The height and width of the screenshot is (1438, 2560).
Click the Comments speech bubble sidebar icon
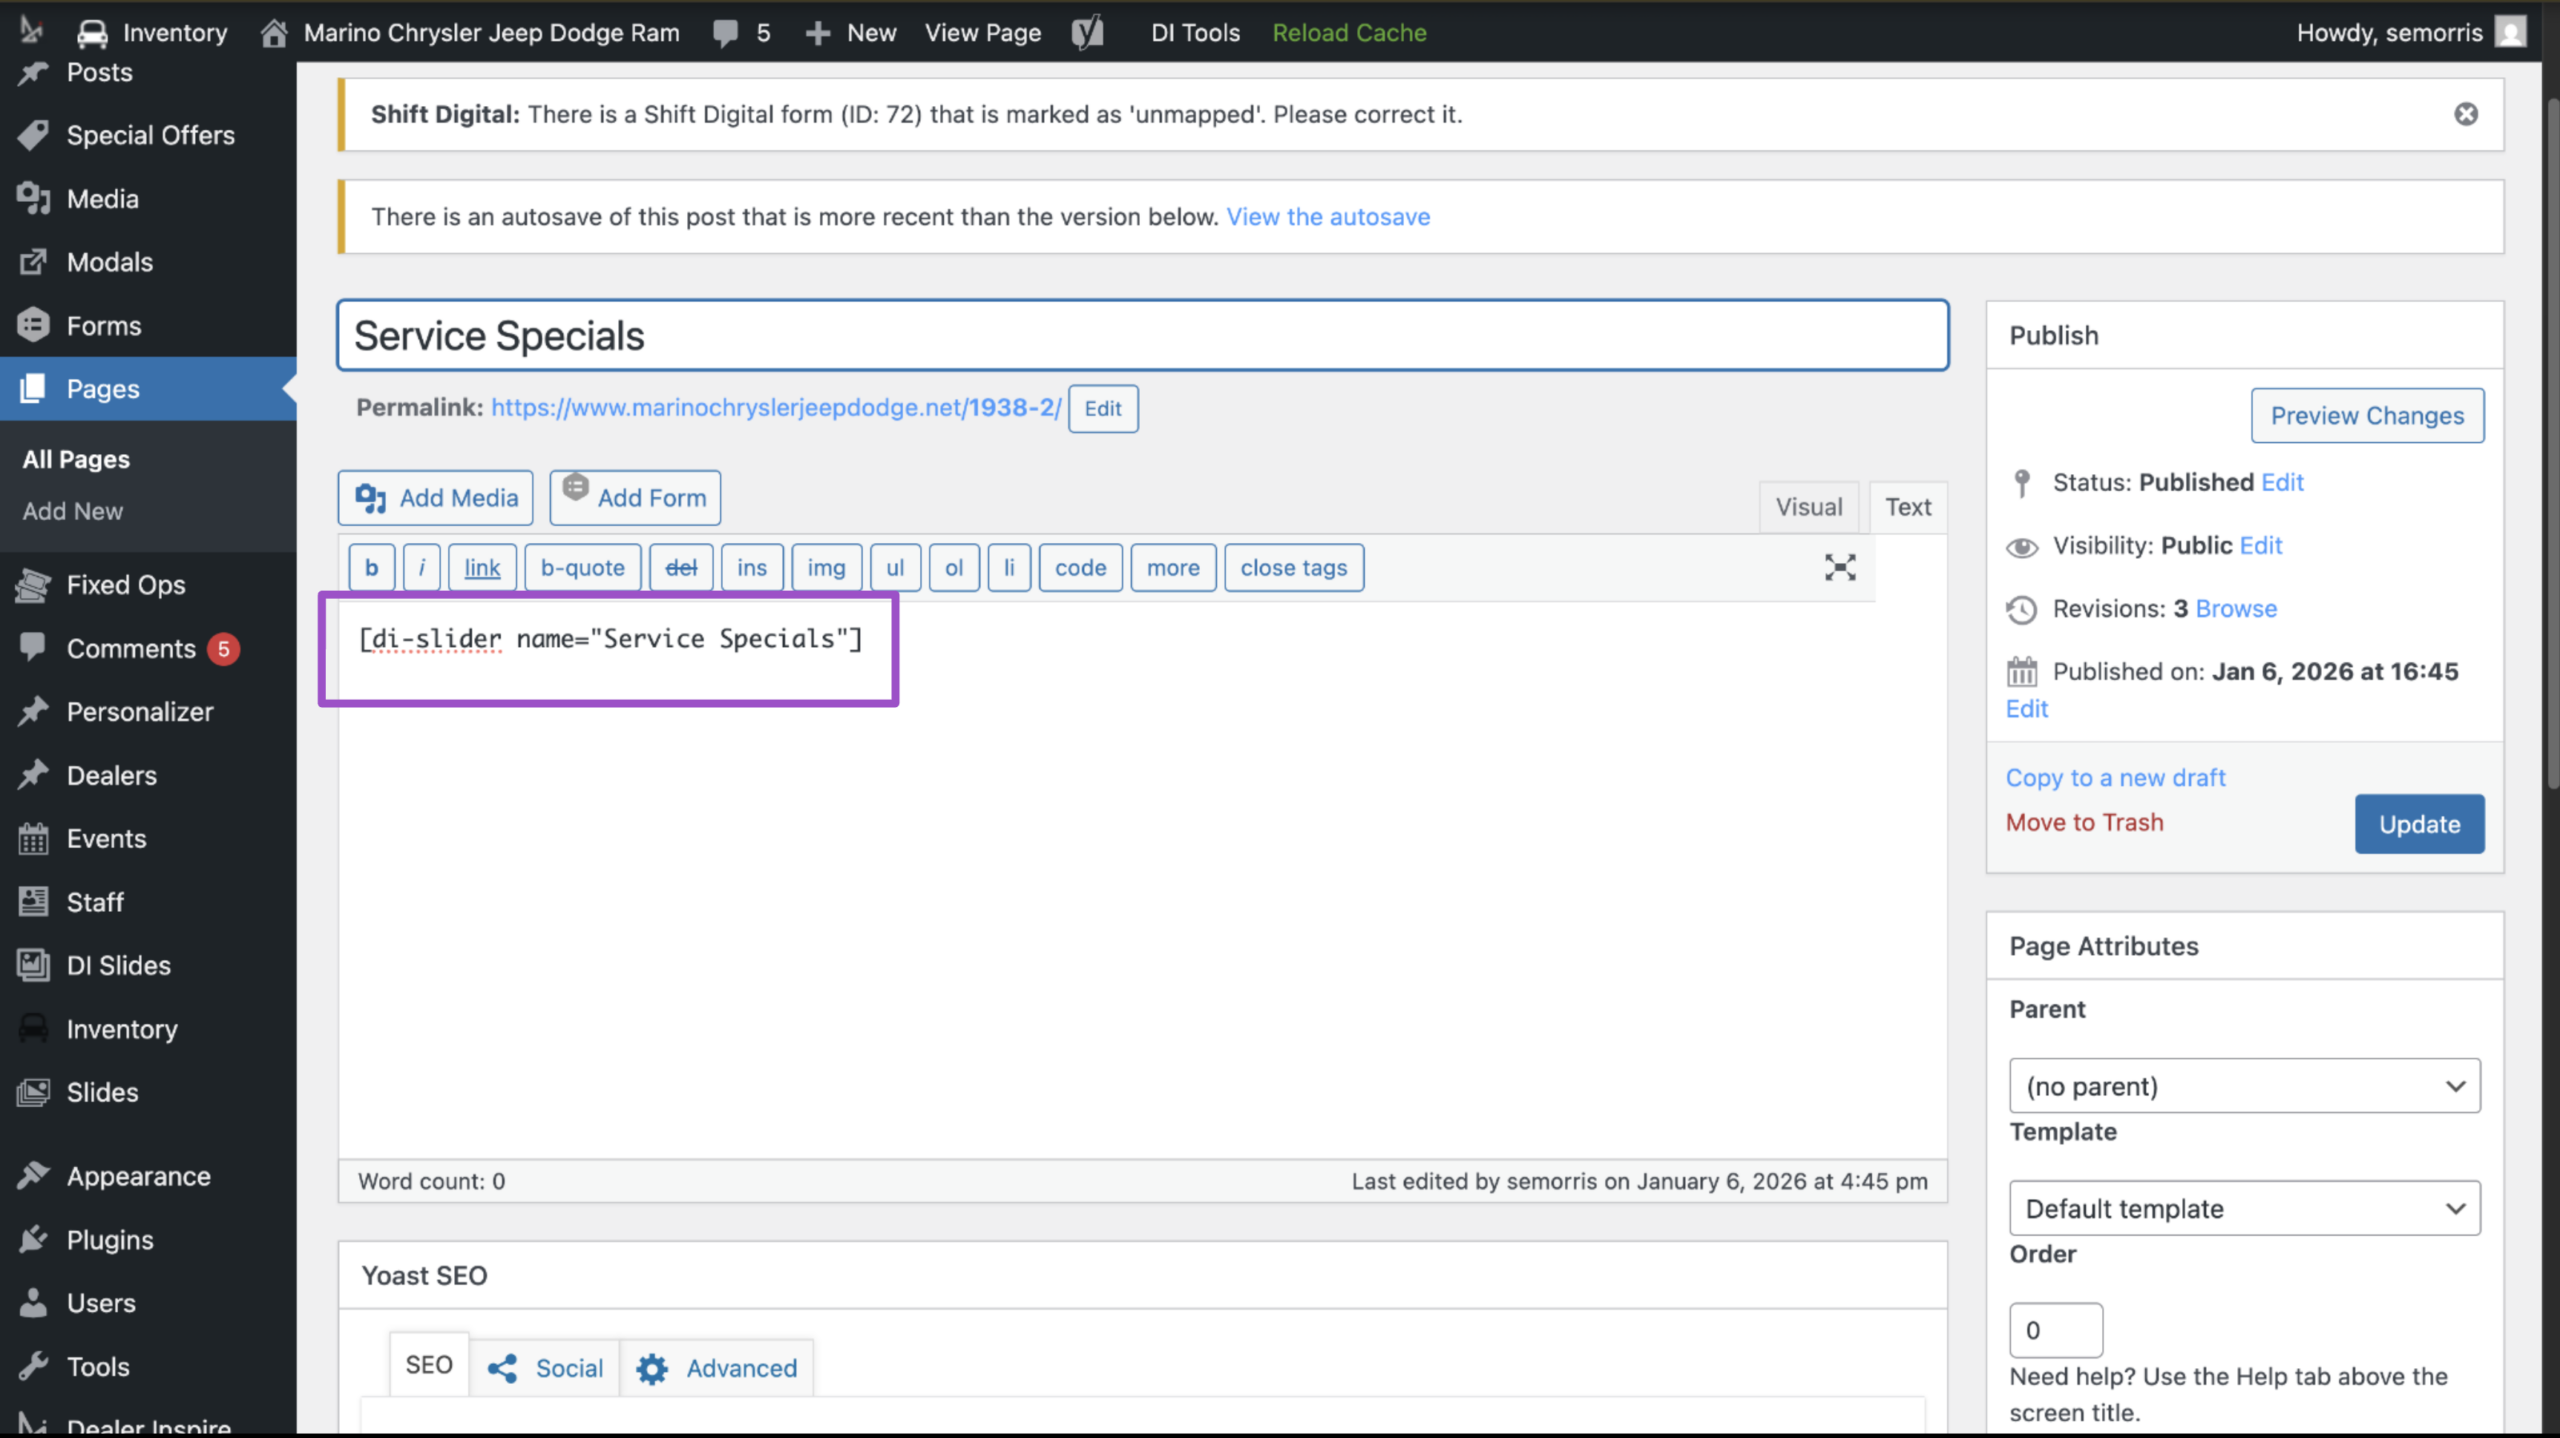(33, 647)
